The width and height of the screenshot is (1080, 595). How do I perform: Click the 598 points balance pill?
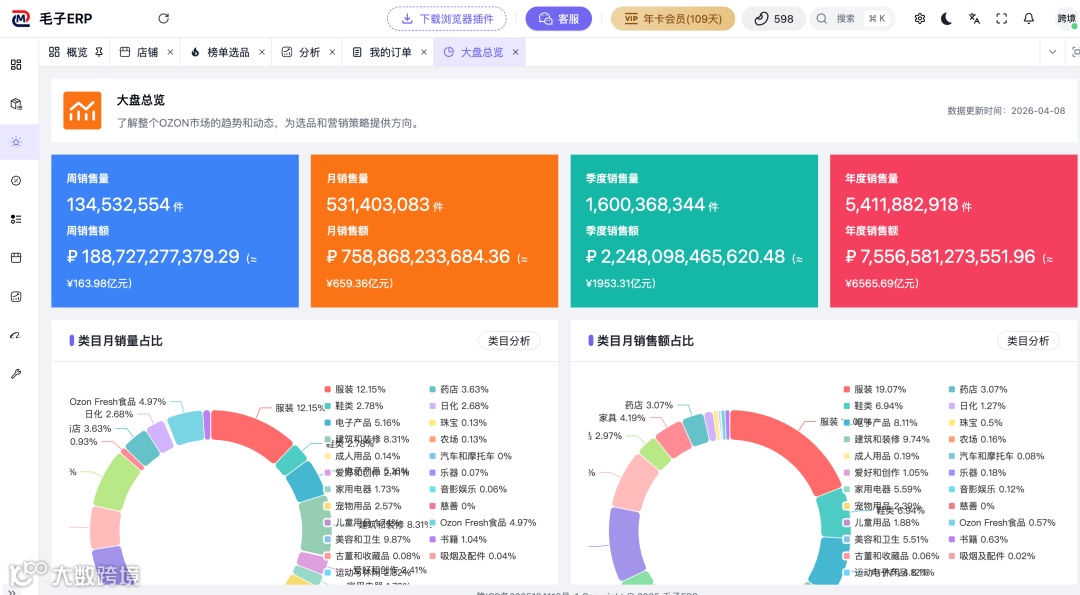pos(773,19)
